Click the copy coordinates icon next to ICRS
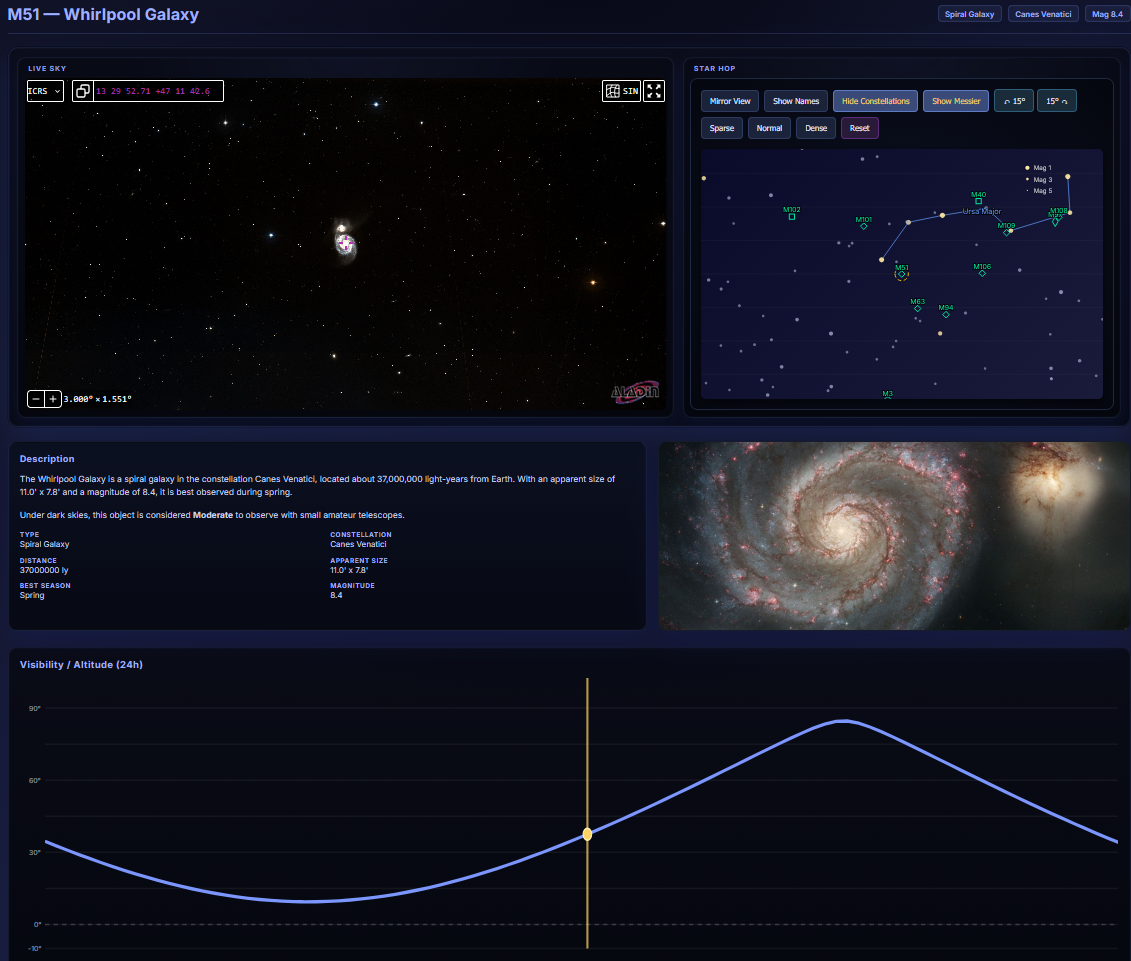 click(83, 91)
